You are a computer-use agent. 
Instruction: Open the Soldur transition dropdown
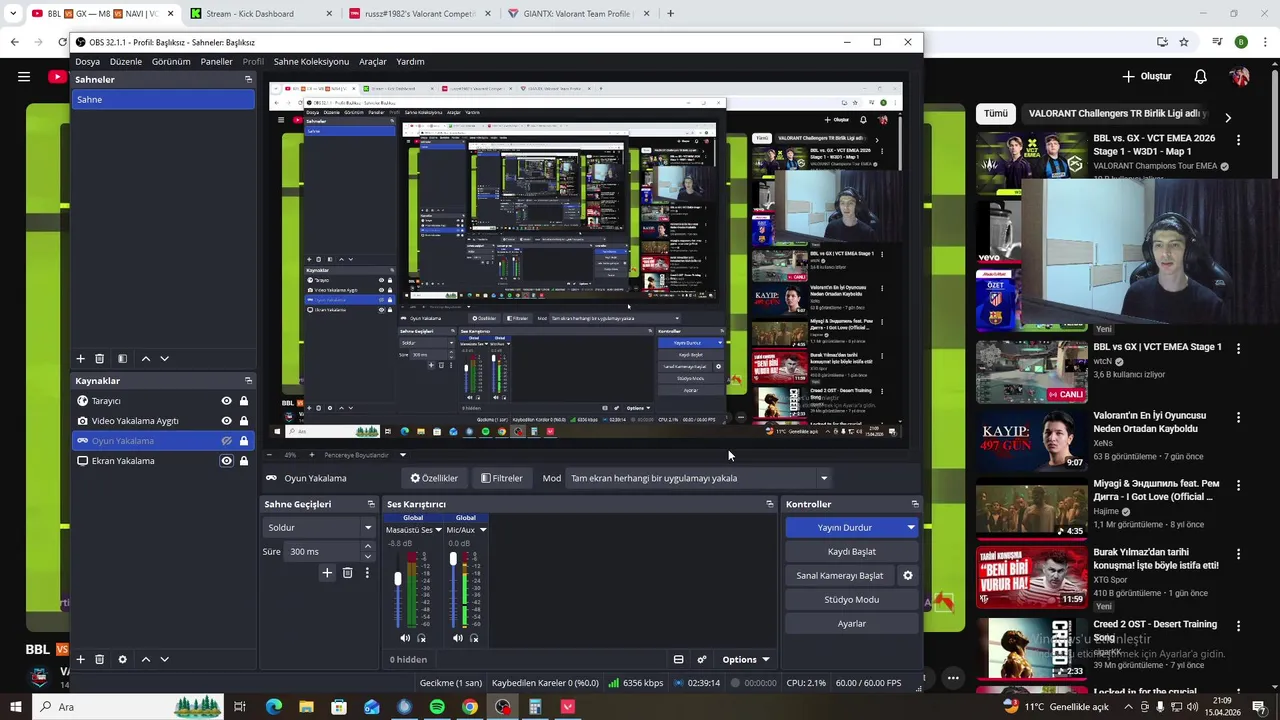(x=319, y=528)
